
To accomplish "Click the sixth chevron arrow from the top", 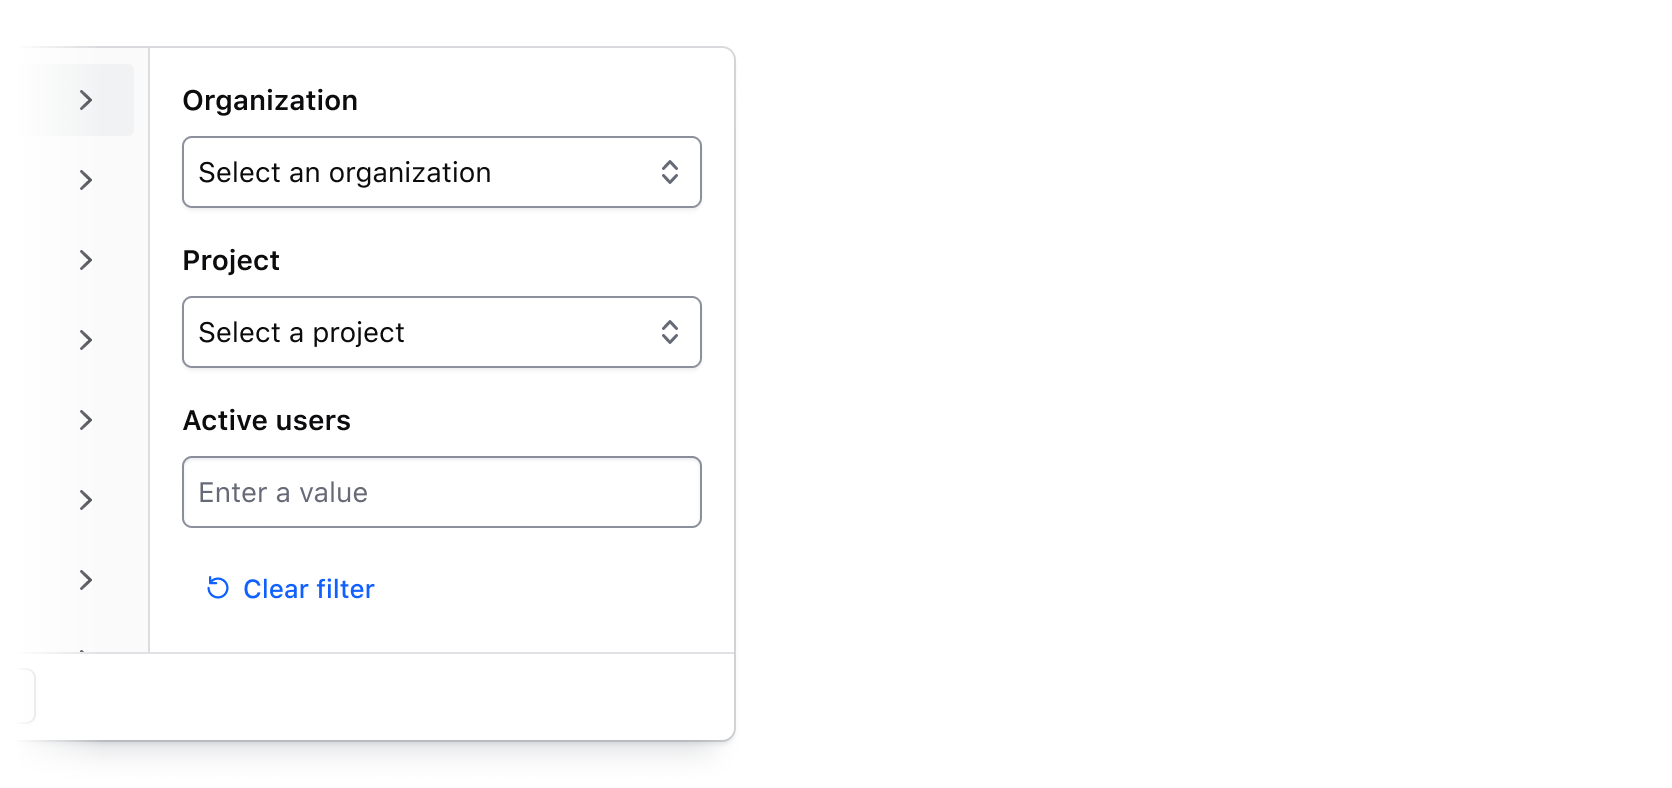I will pos(86,500).
